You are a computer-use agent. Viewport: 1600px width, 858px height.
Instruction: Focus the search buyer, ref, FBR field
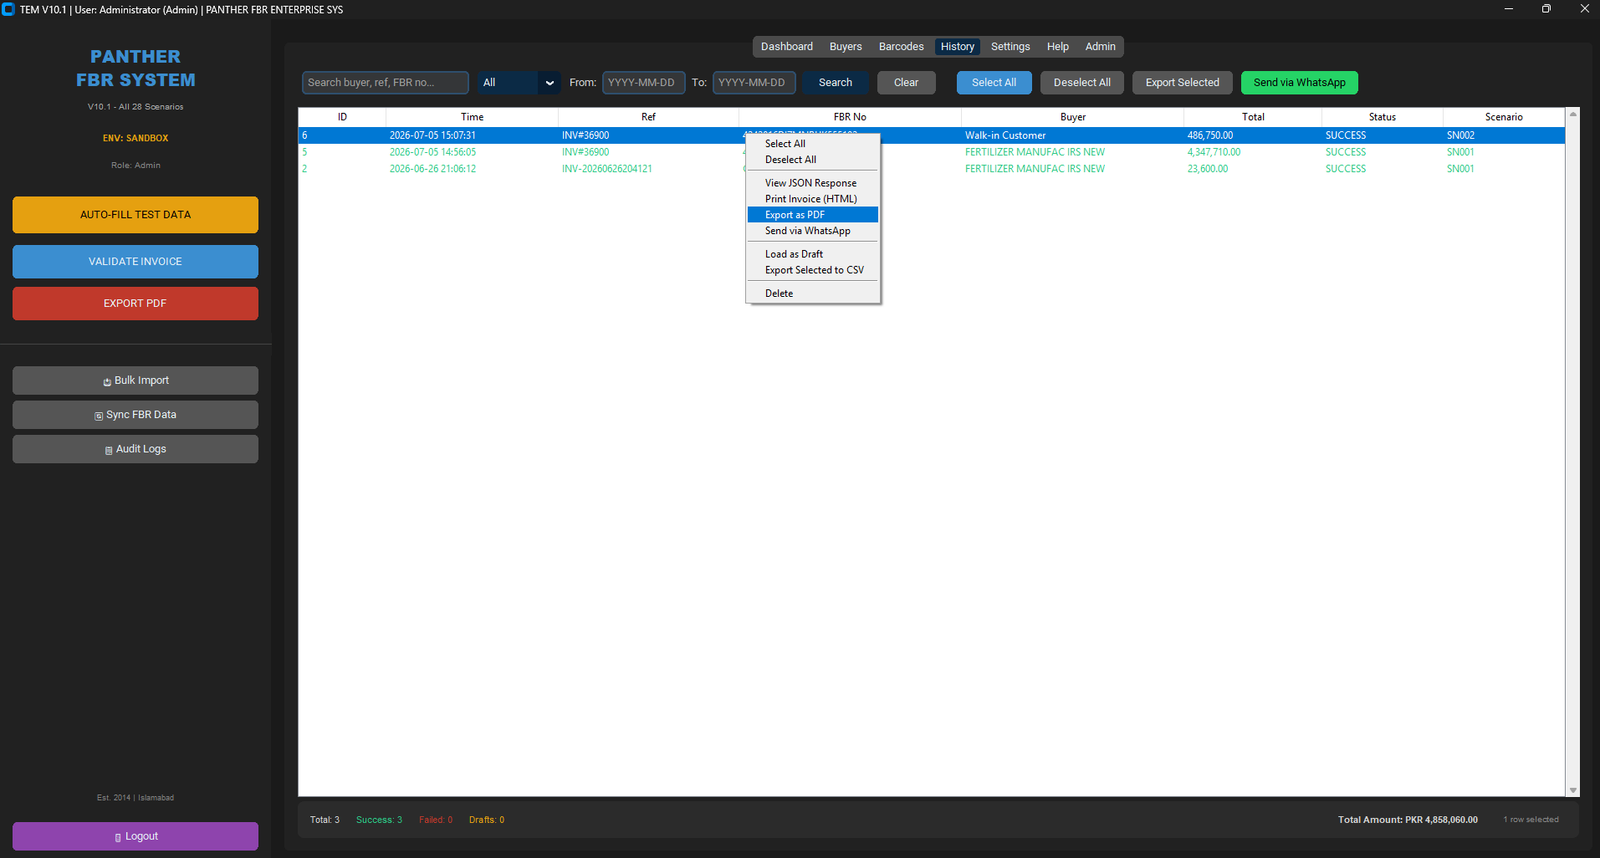385,83
